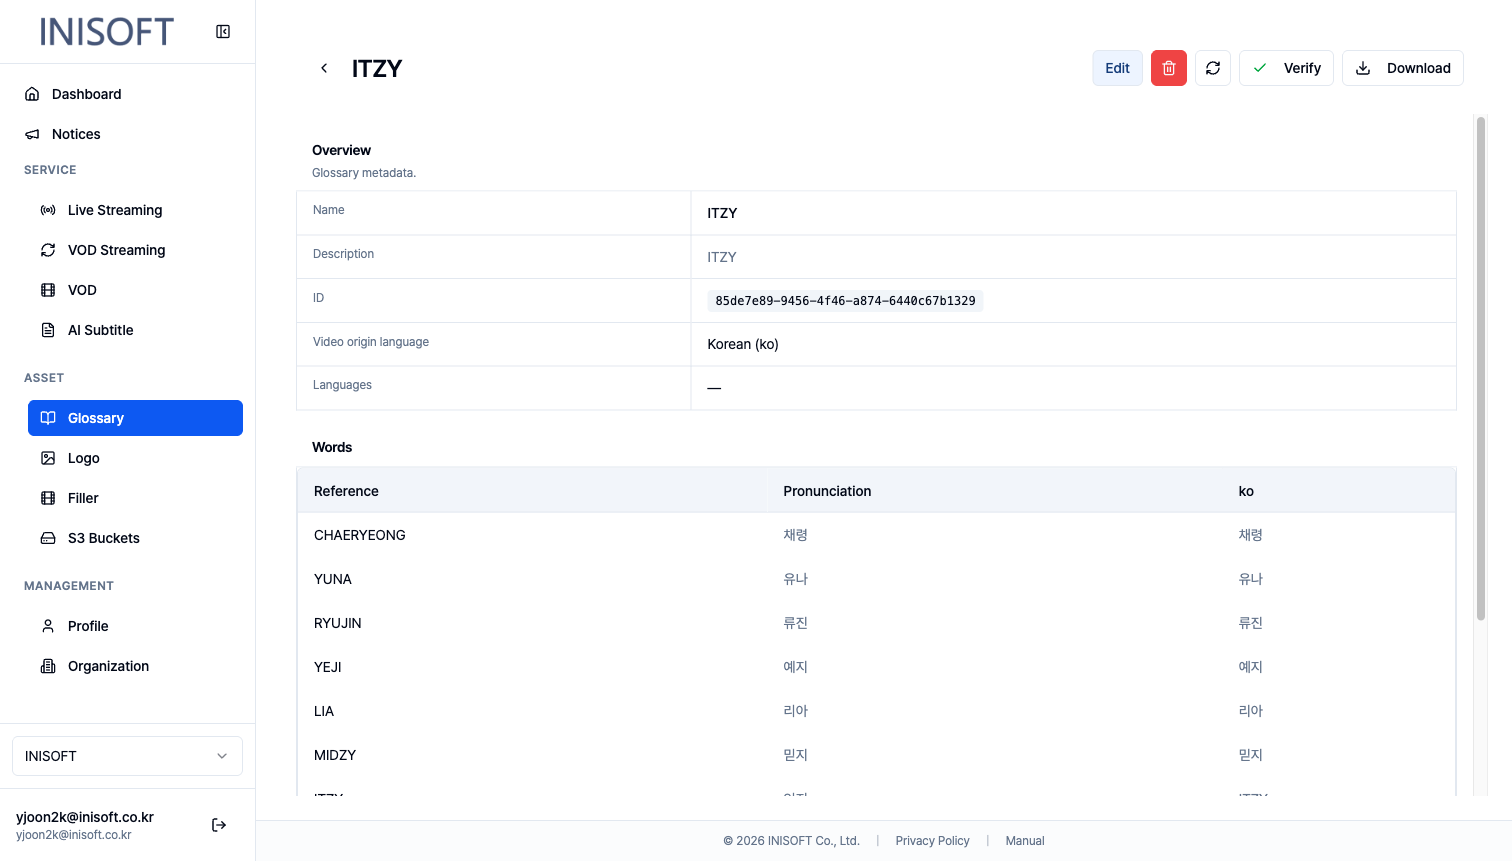Click the VOD Streaming sync icon

pos(48,250)
